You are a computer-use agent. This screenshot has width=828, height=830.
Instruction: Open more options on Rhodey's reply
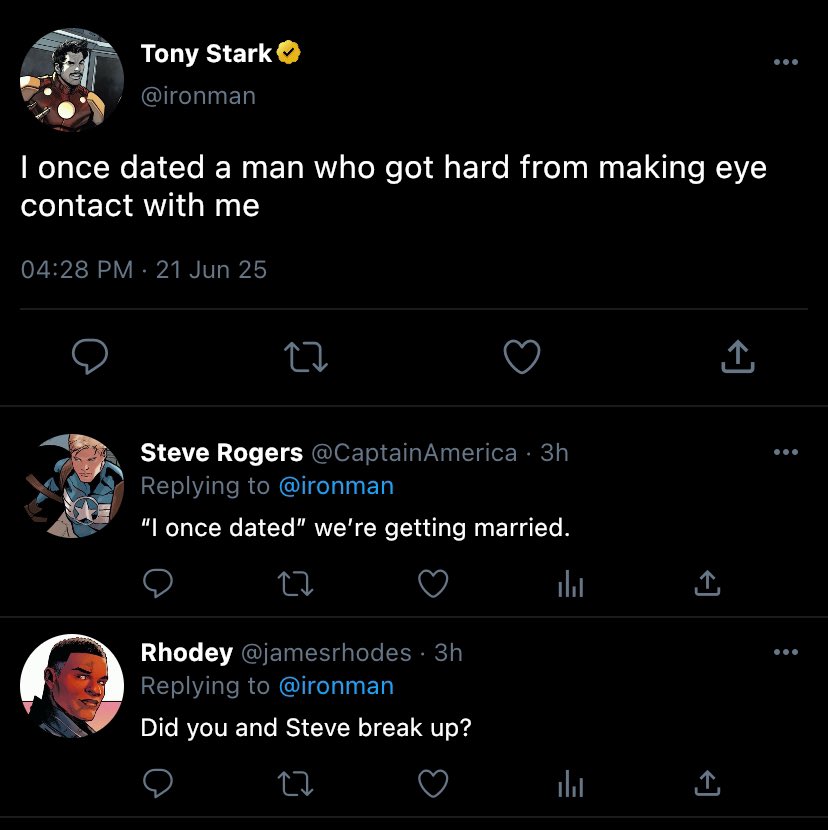coord(786,653)
